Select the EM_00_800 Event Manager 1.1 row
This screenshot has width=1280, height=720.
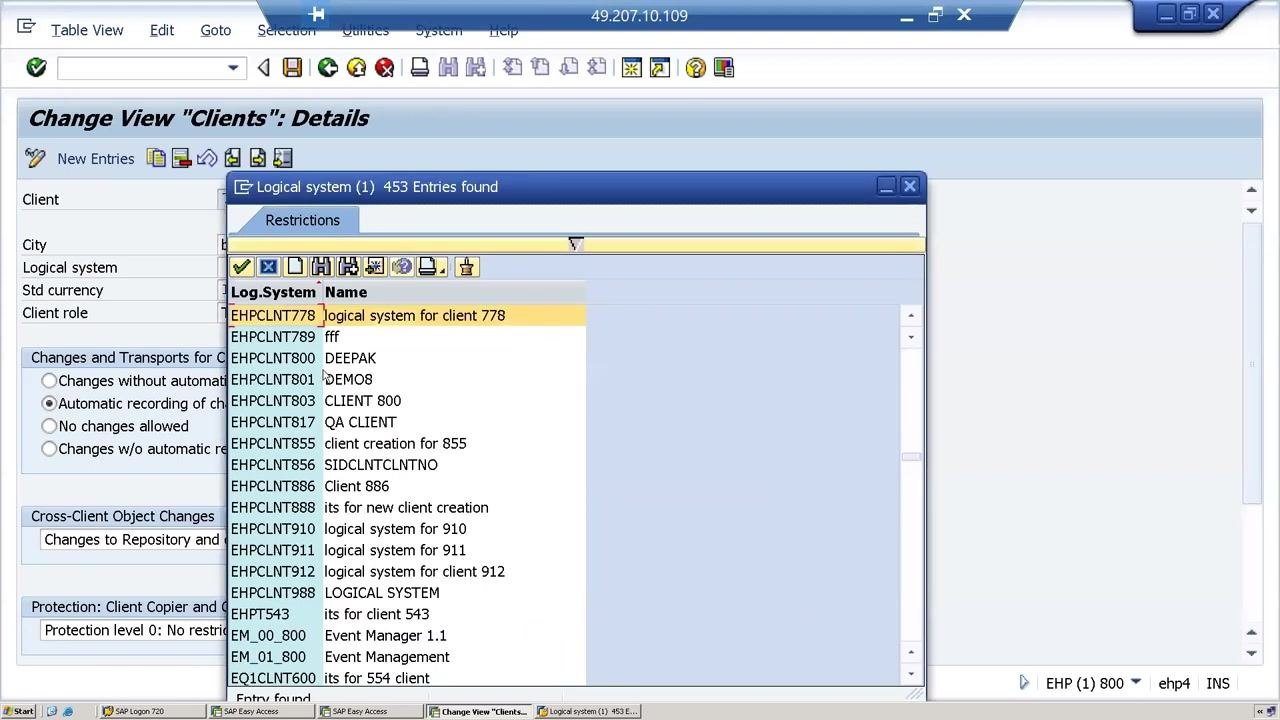pyautogui.click(x=407, y=636)
